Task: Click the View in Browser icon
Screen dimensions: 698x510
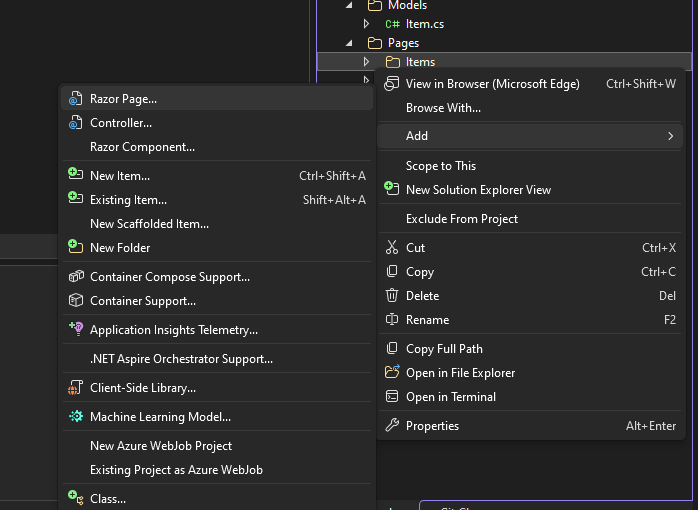Action: pos(392,84)
